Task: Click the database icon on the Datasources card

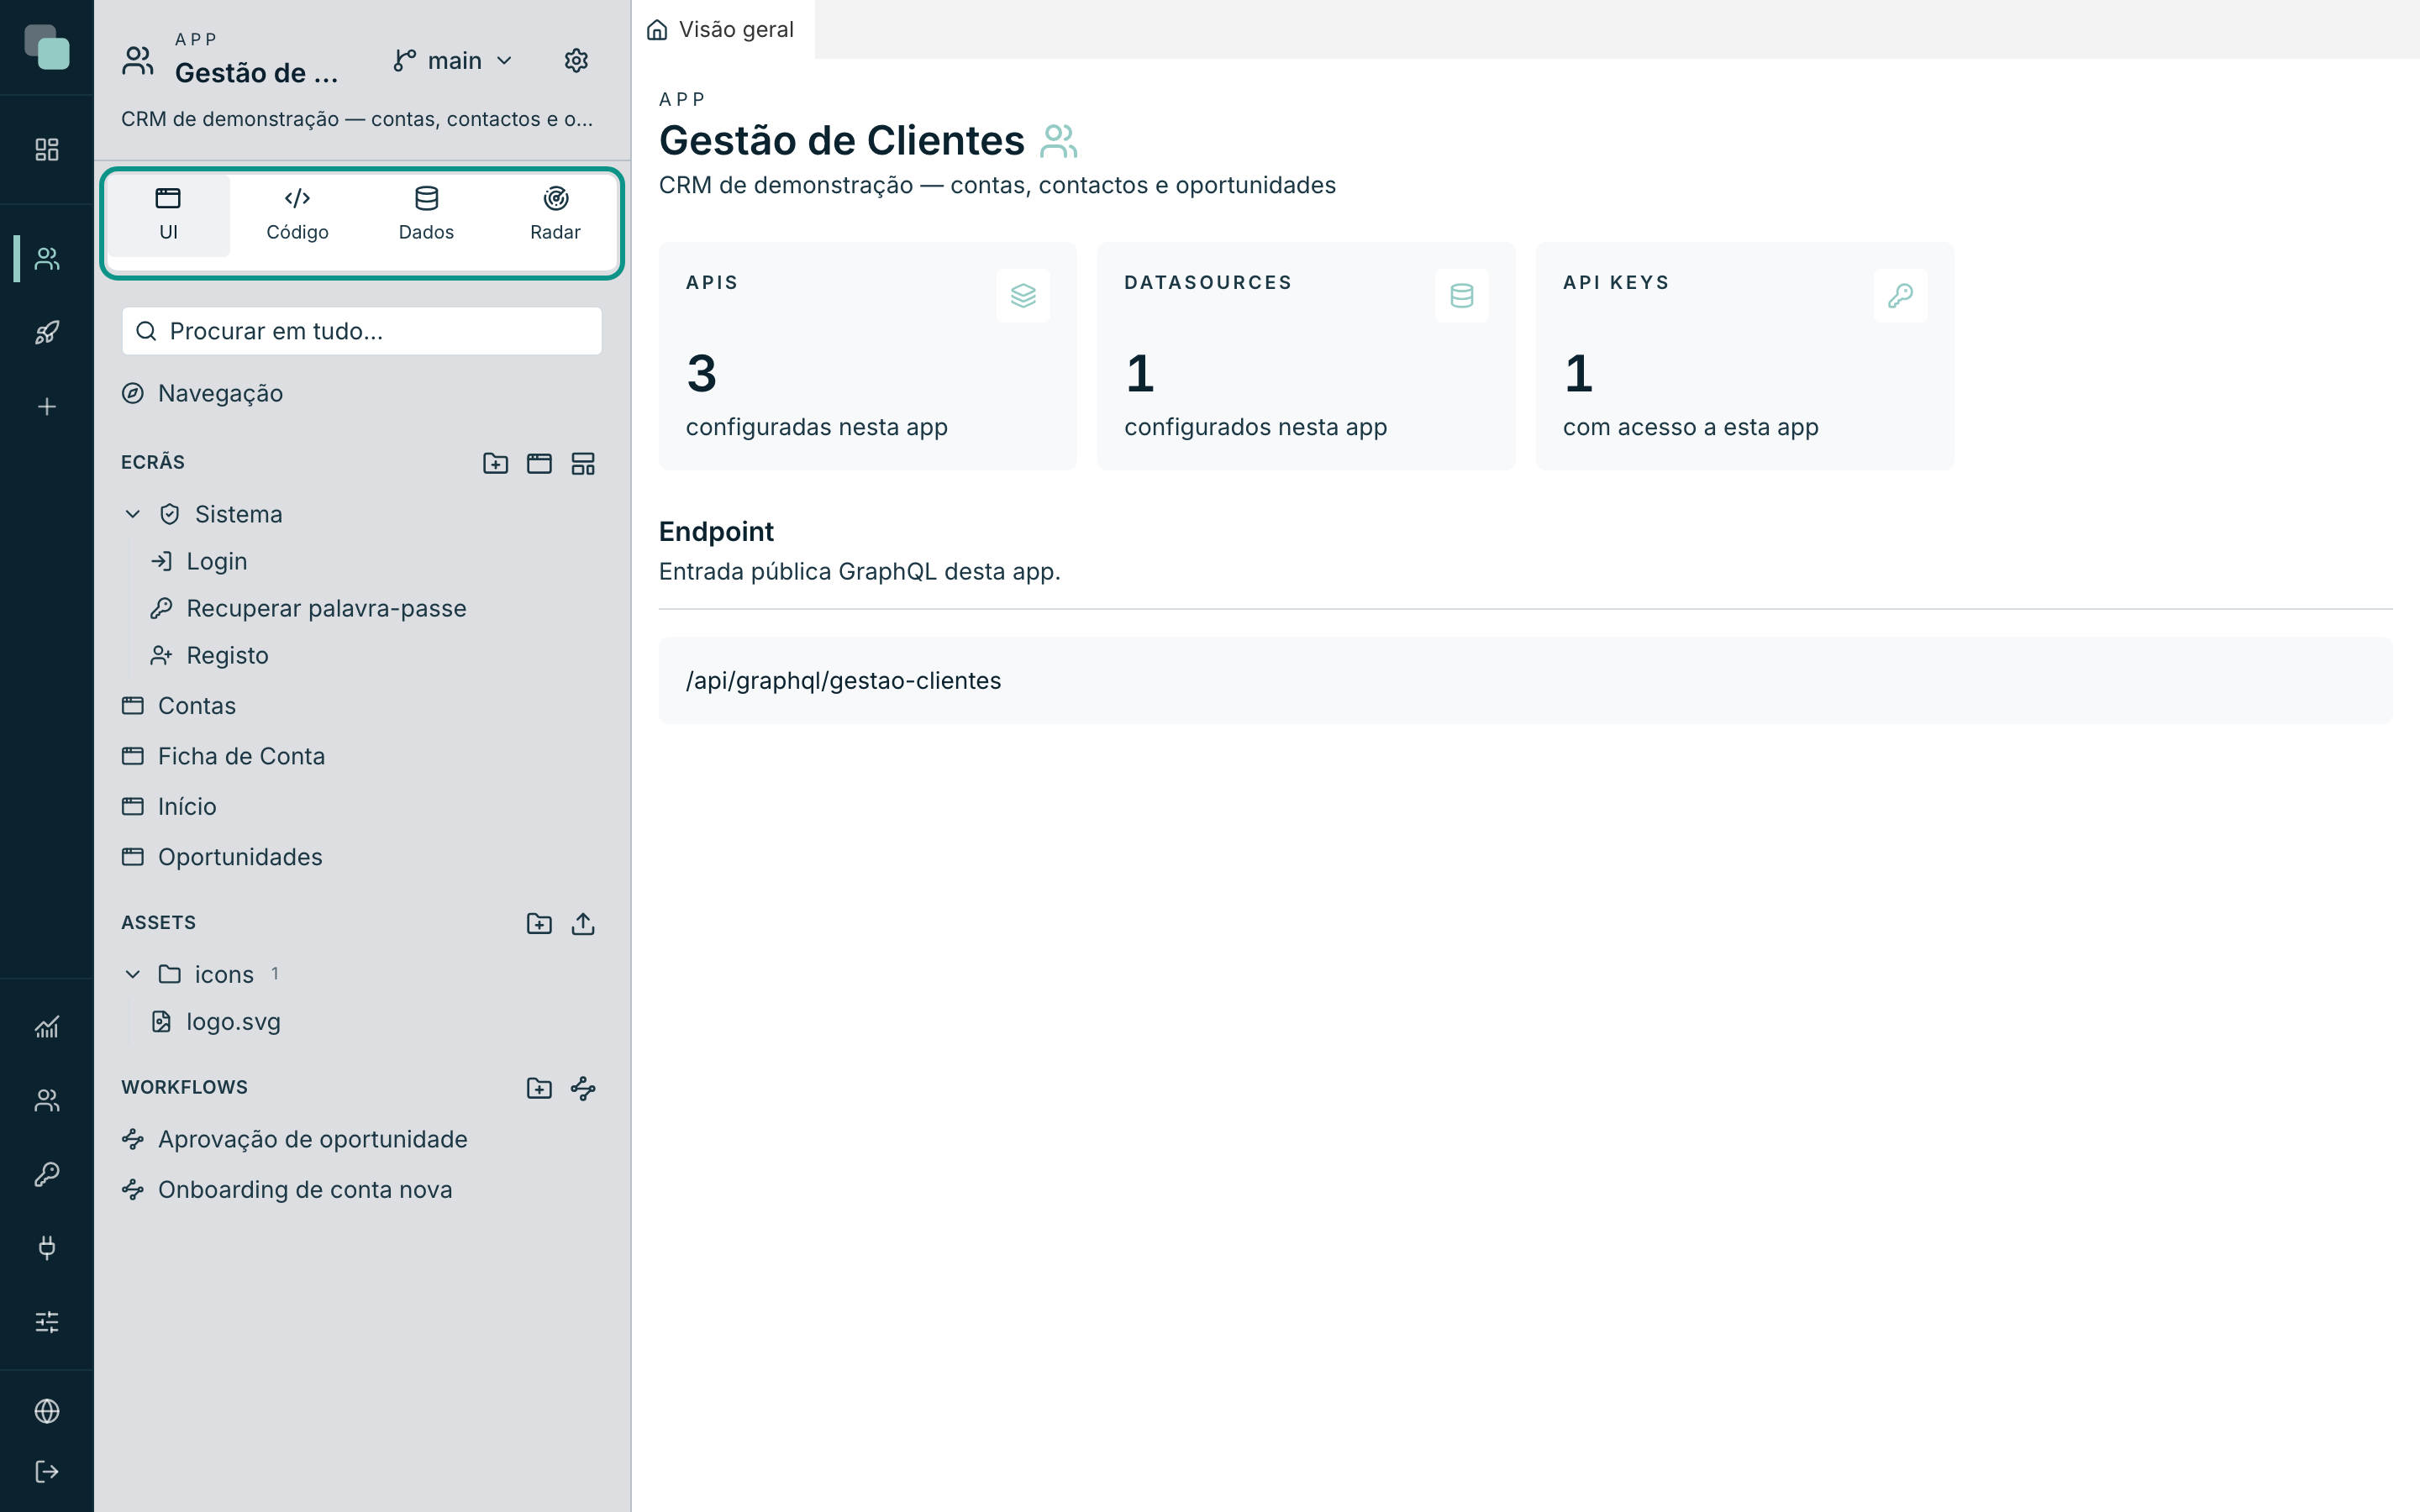Action: click(1461, 296)
